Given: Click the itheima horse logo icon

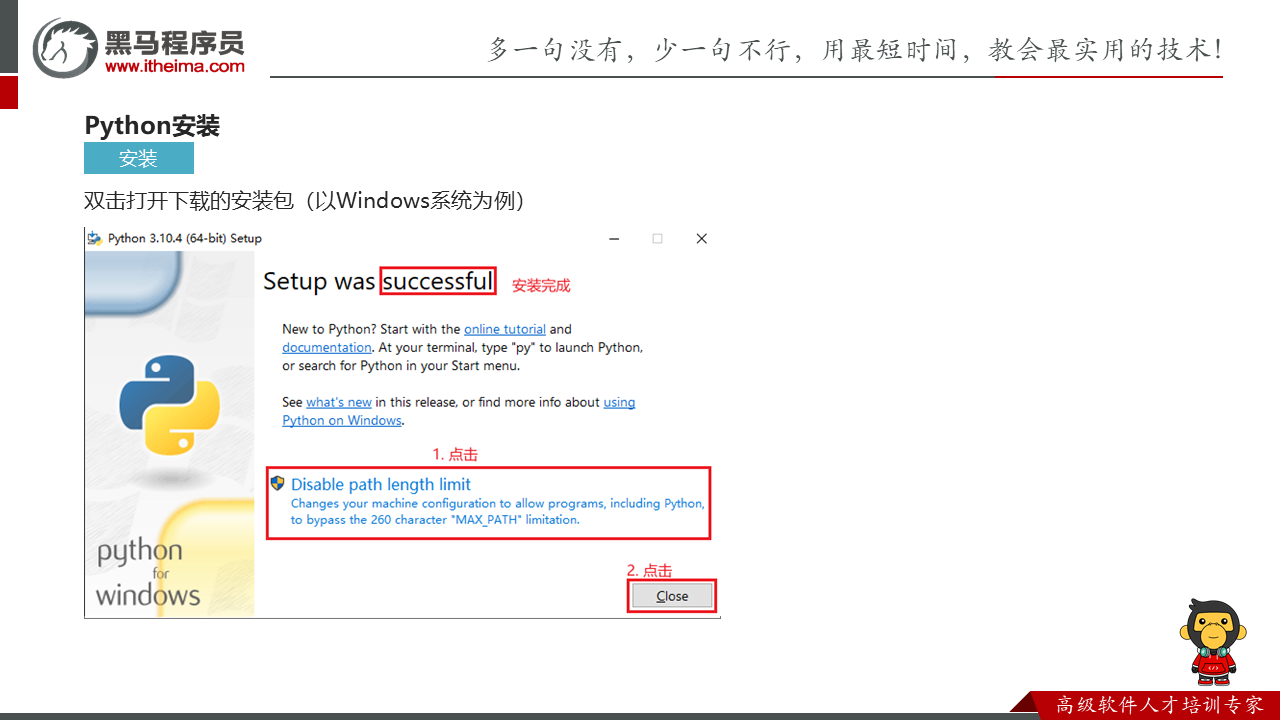Looking at the screenshot, I should click(x=65, y=47).
